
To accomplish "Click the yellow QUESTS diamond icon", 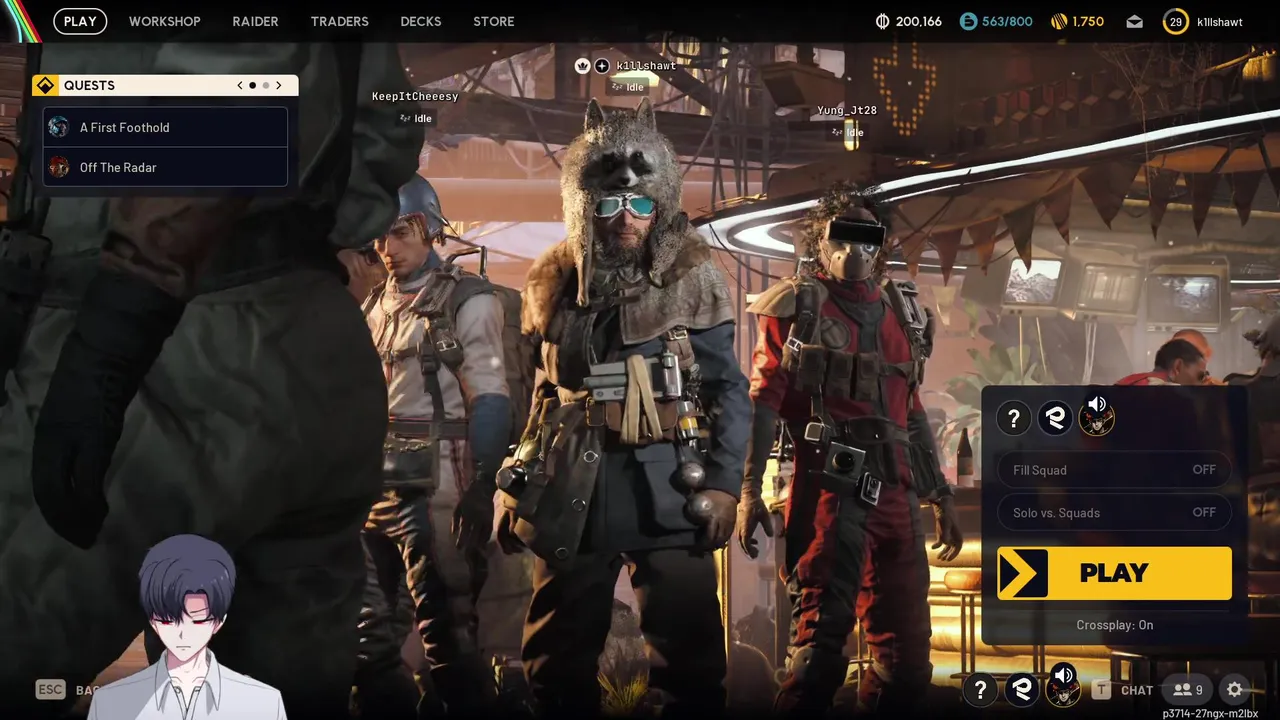I will 45,85.
